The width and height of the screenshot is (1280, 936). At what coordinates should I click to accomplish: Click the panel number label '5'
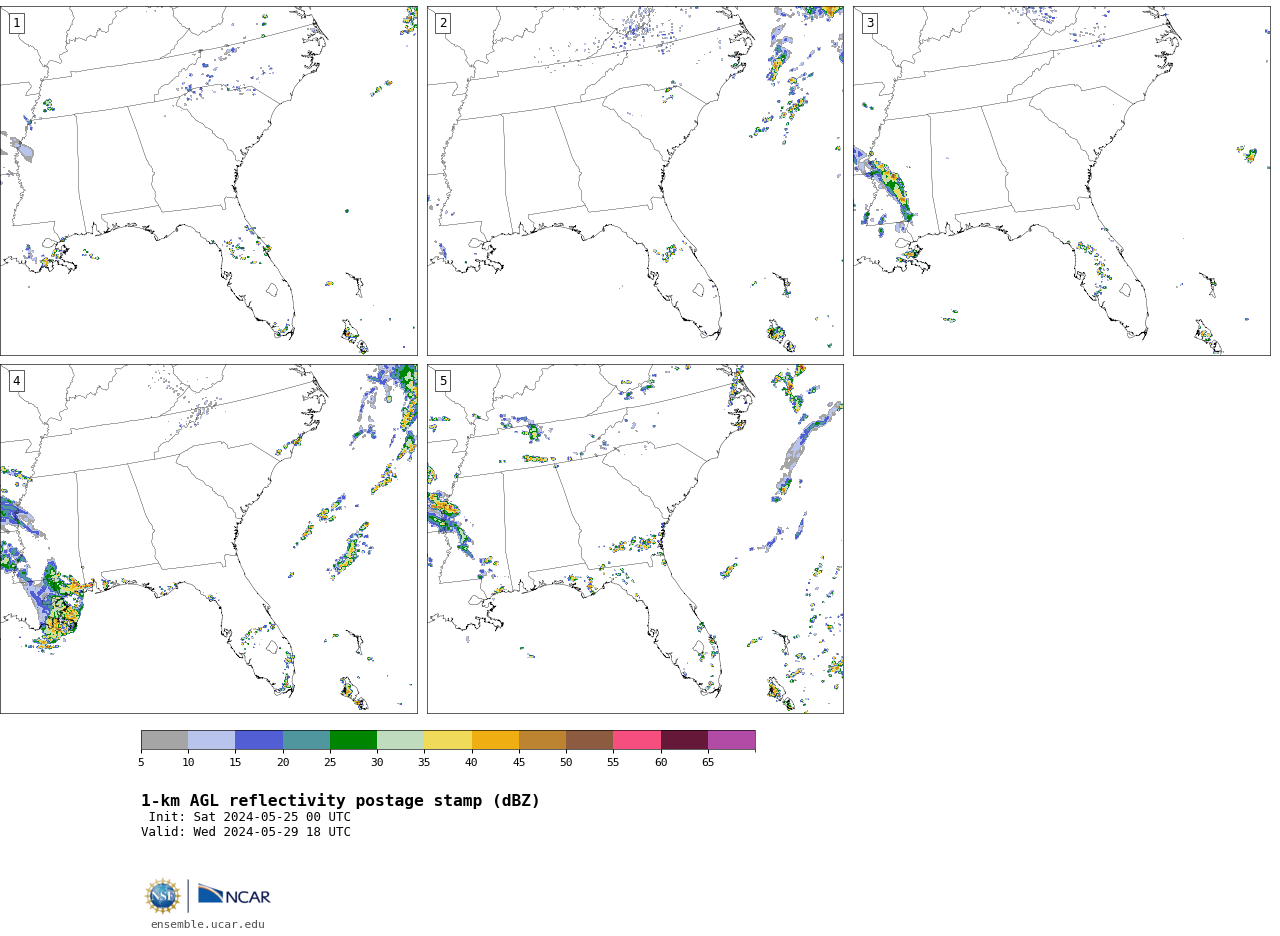click(443, 381)
